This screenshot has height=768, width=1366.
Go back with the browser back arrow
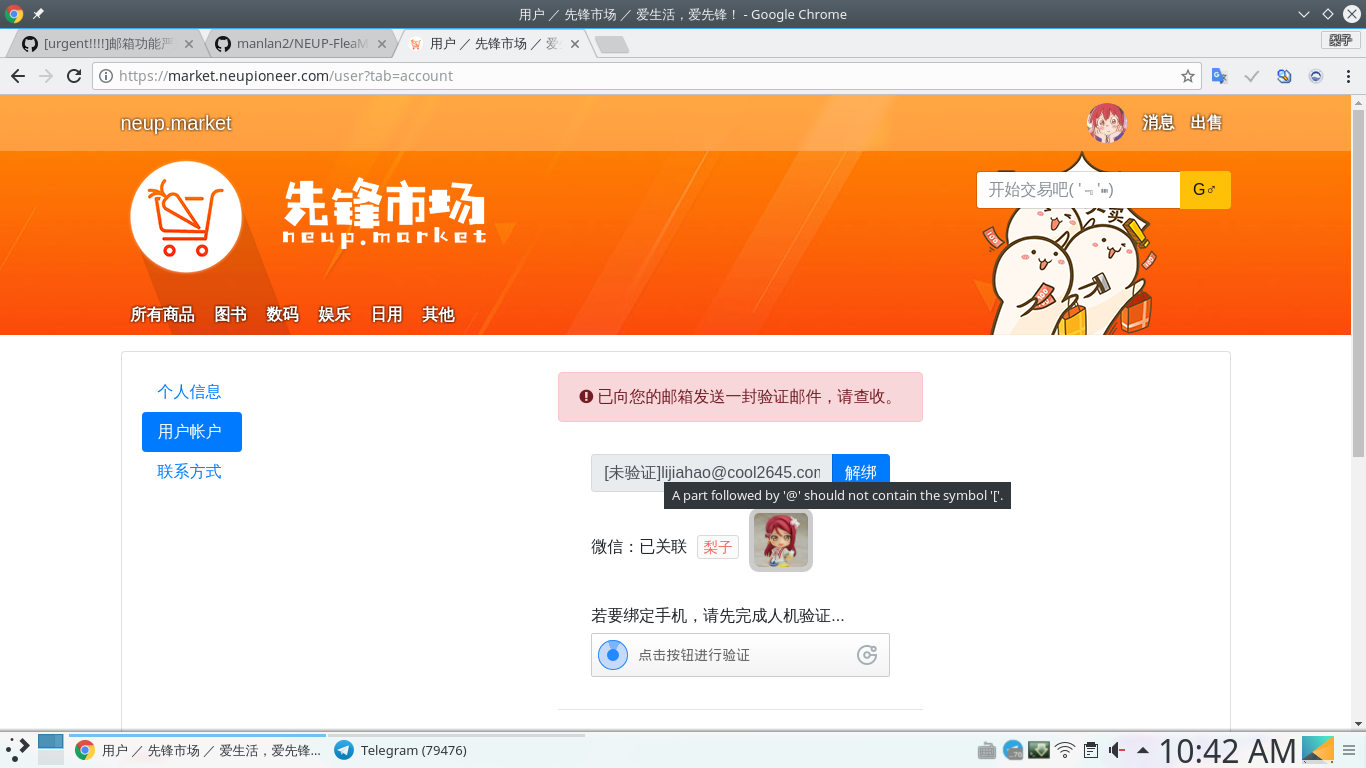coord(18,76)
